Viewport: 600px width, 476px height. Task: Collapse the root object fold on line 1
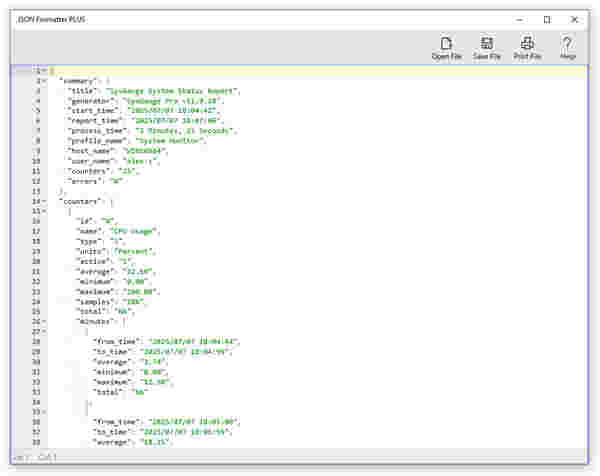(x=44, y=71)
